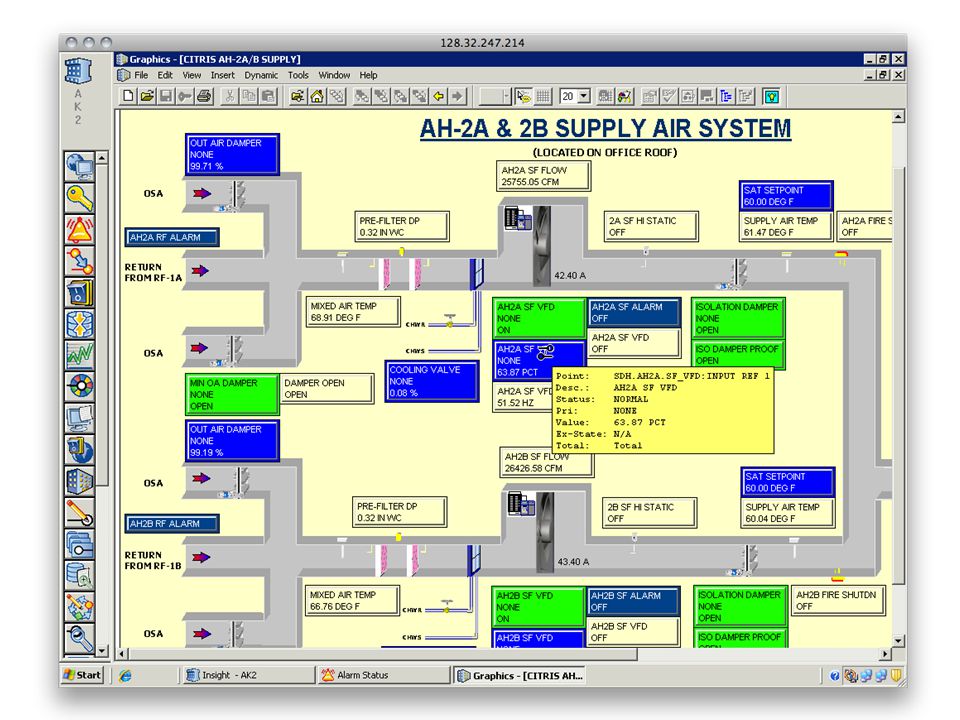The image size is (960, 720).
Task: Click the sidebar scroll up arrow
Action: [102, 157]
